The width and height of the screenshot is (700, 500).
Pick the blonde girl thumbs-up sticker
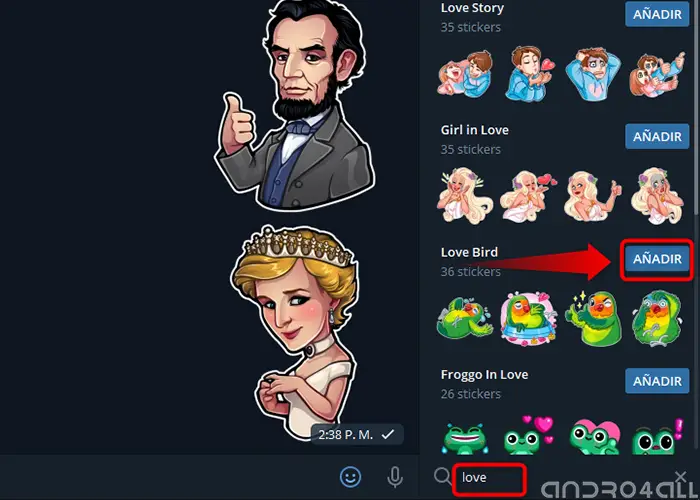[592, 196]
